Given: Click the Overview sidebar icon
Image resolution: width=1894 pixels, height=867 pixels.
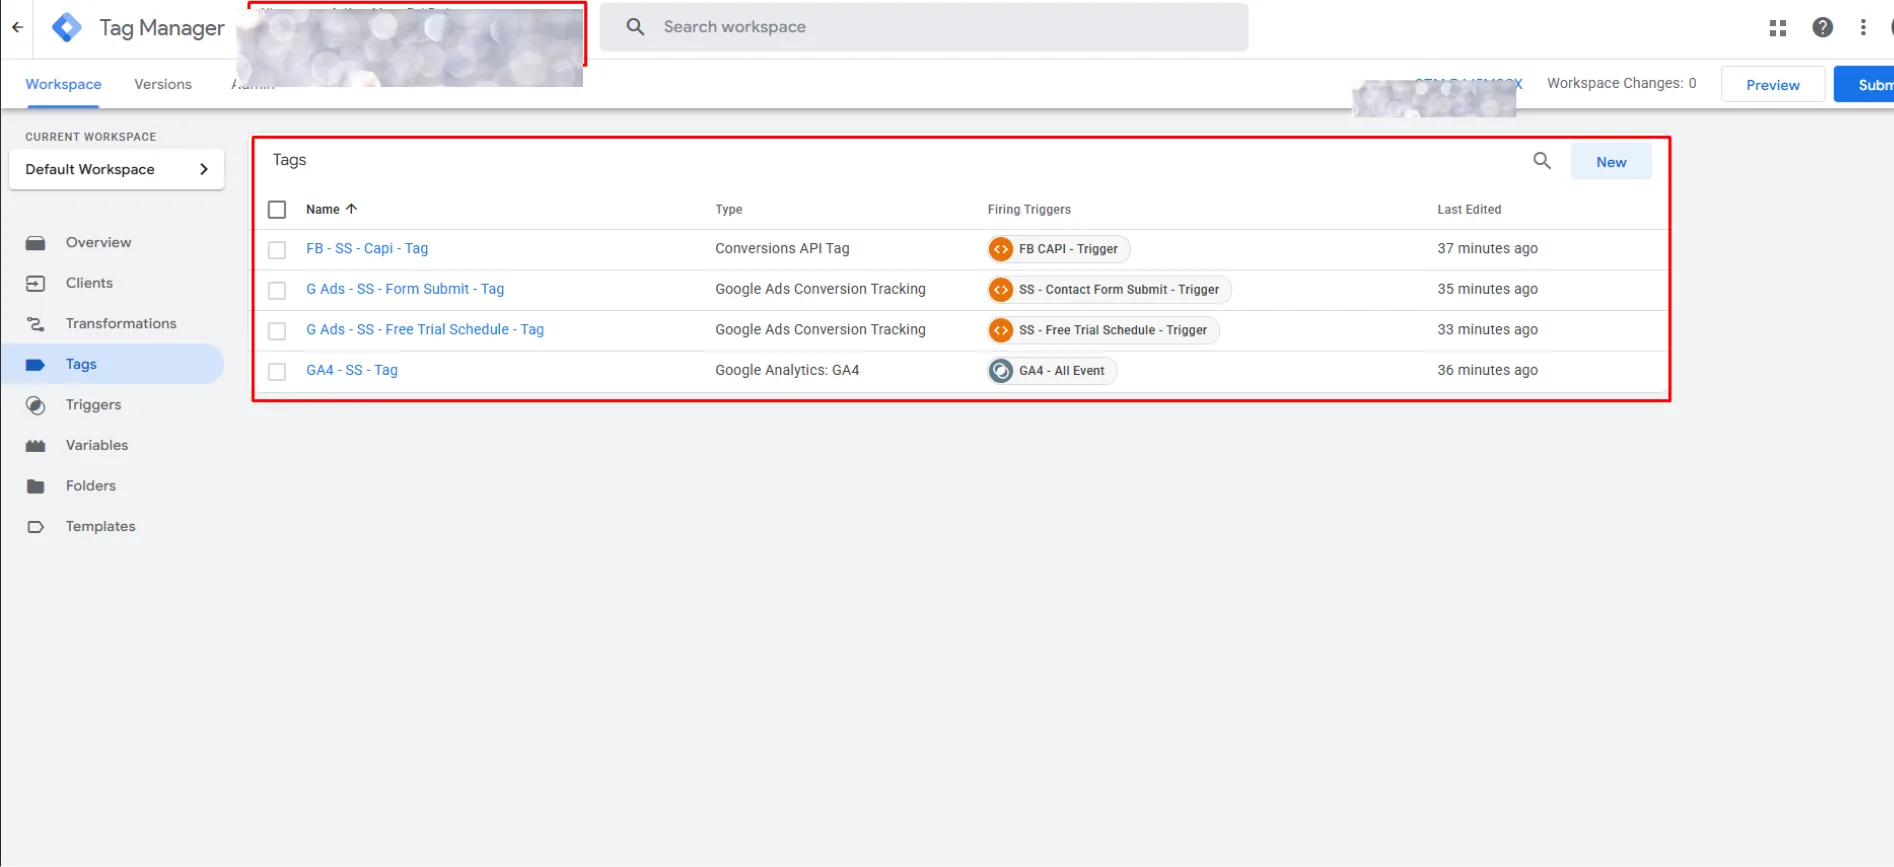Looking at the screenshot, I should tap(35, 243).
